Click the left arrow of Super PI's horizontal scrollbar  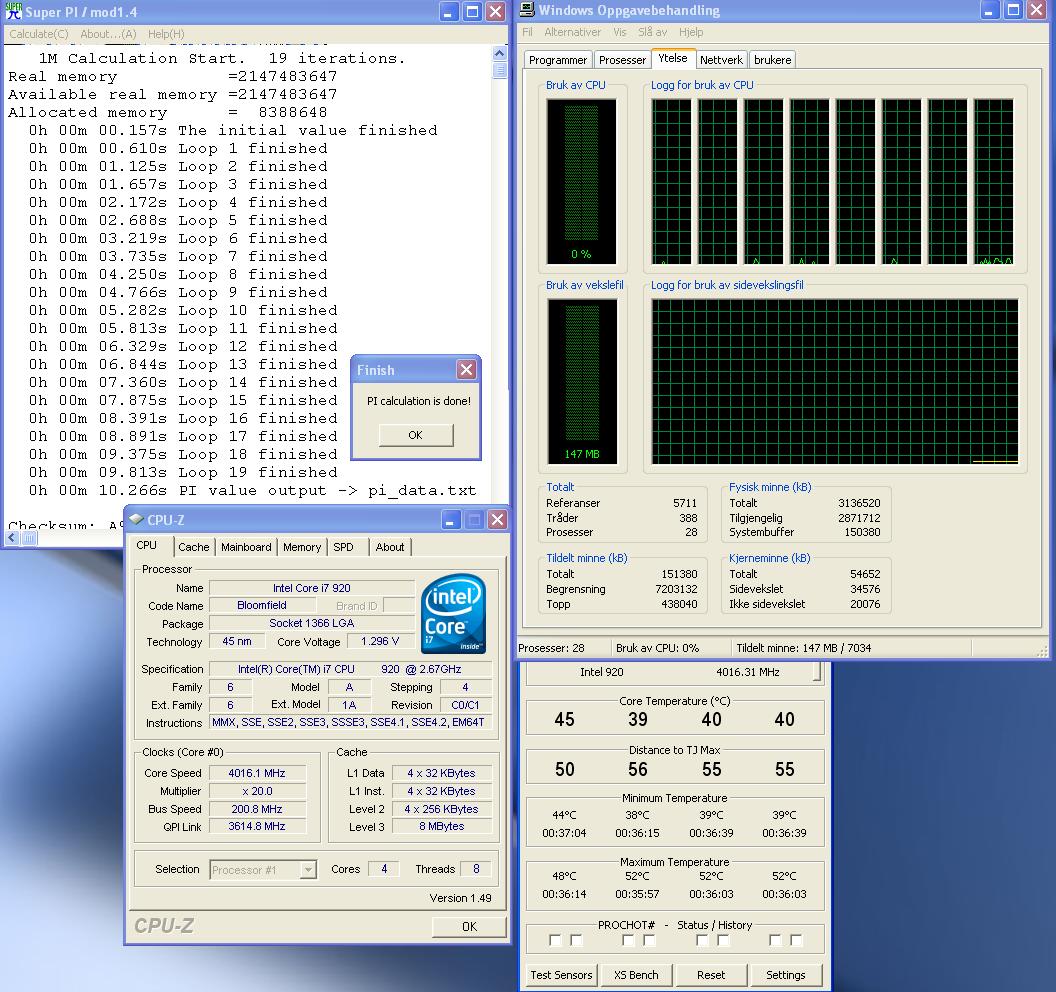[x=12, y=537]
